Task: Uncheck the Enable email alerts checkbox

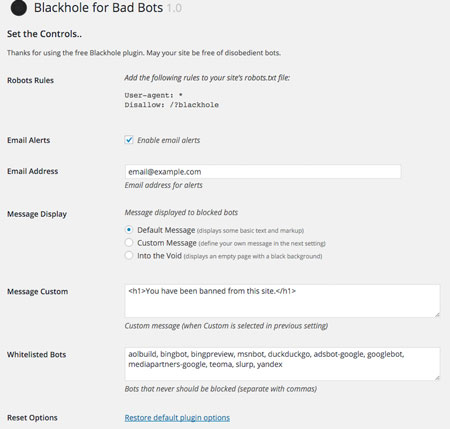Action: click(x=129, y=140)
